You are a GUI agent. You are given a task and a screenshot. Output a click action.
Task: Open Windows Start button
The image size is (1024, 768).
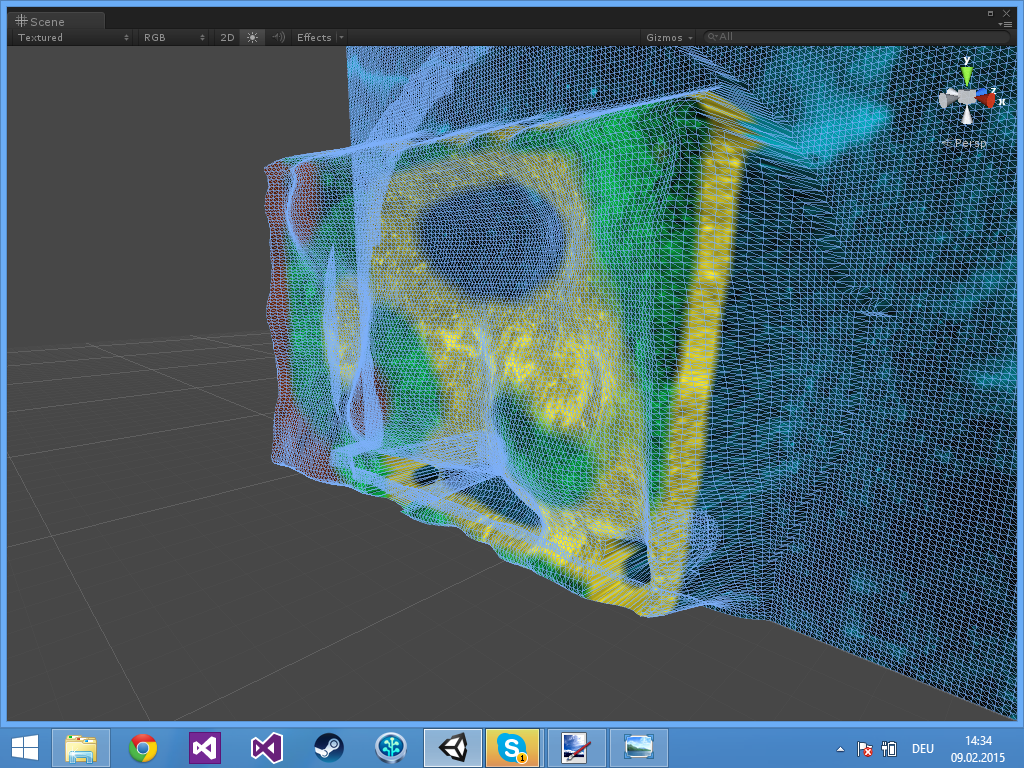pyautogui.click(x=25, y=747)
